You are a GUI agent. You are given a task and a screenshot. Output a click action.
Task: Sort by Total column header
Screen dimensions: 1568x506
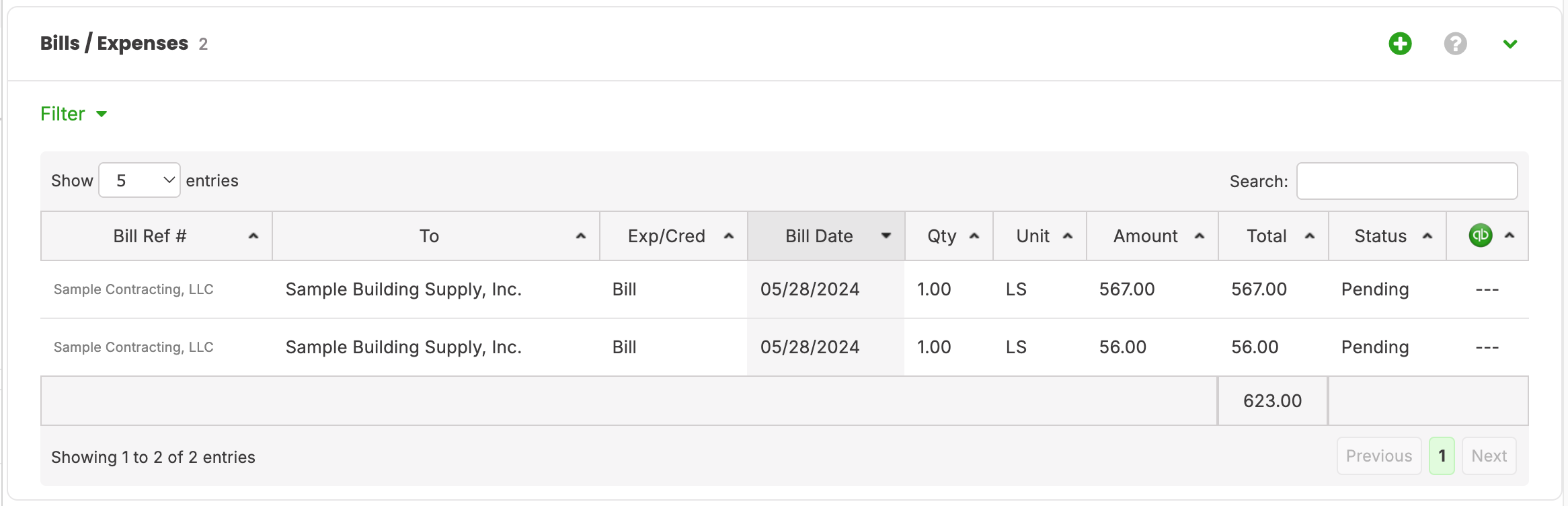click(x=1273, y=236)
